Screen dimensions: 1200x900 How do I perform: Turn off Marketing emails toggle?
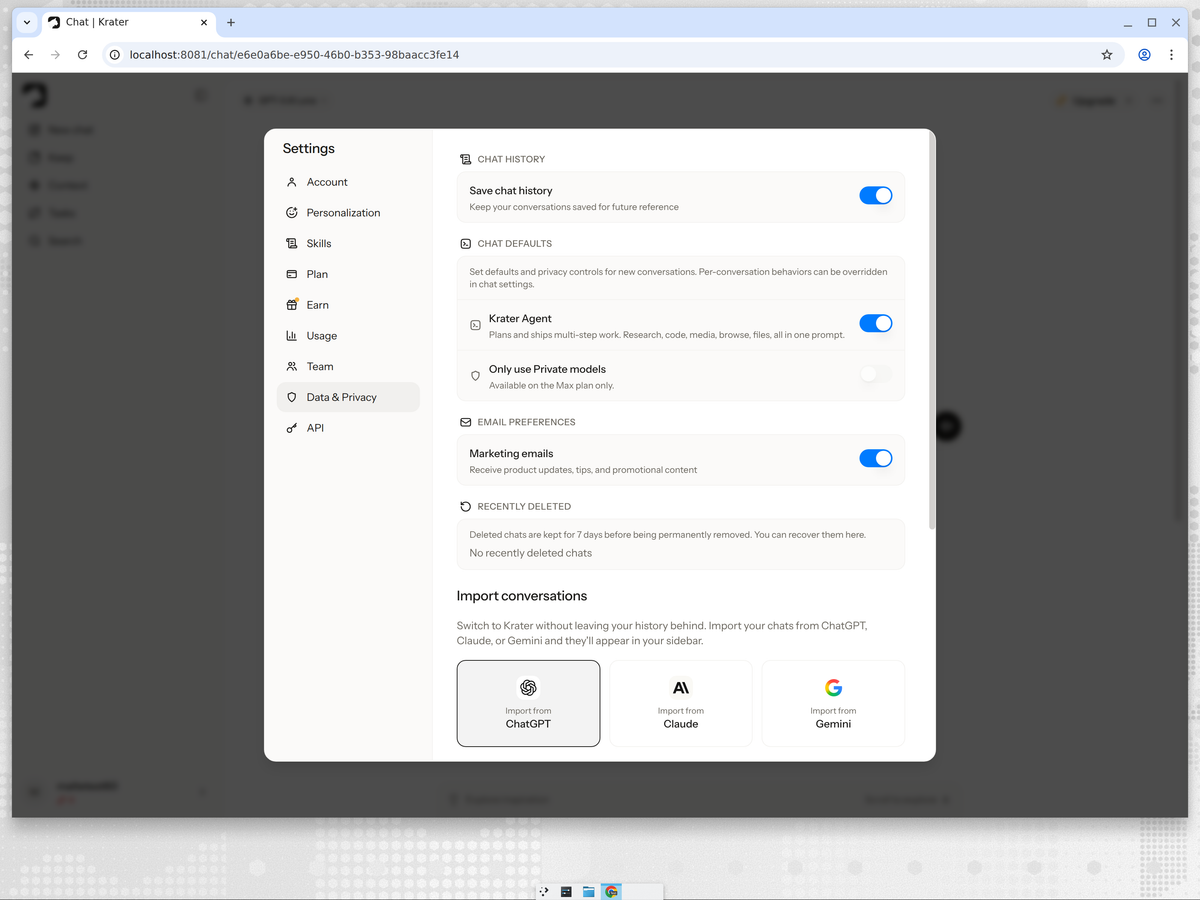tap(876, 458)
